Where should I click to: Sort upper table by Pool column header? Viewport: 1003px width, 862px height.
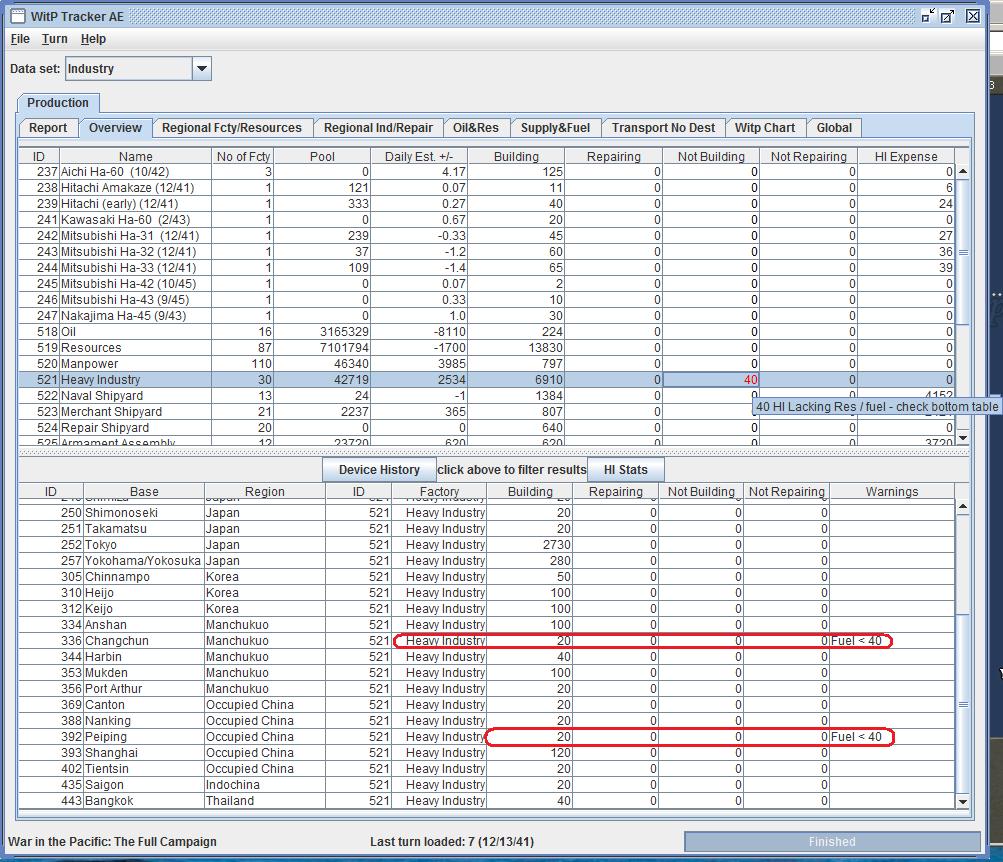[x=322, y=156]
